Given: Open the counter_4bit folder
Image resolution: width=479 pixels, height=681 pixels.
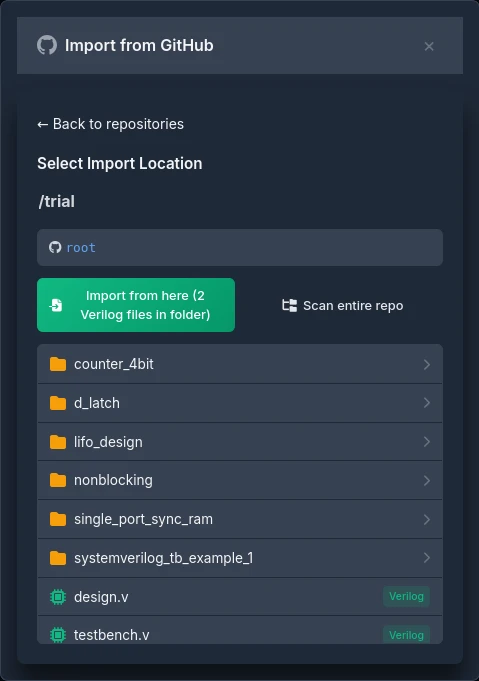Looking at the screenshot, I should [x=240, y=364].
